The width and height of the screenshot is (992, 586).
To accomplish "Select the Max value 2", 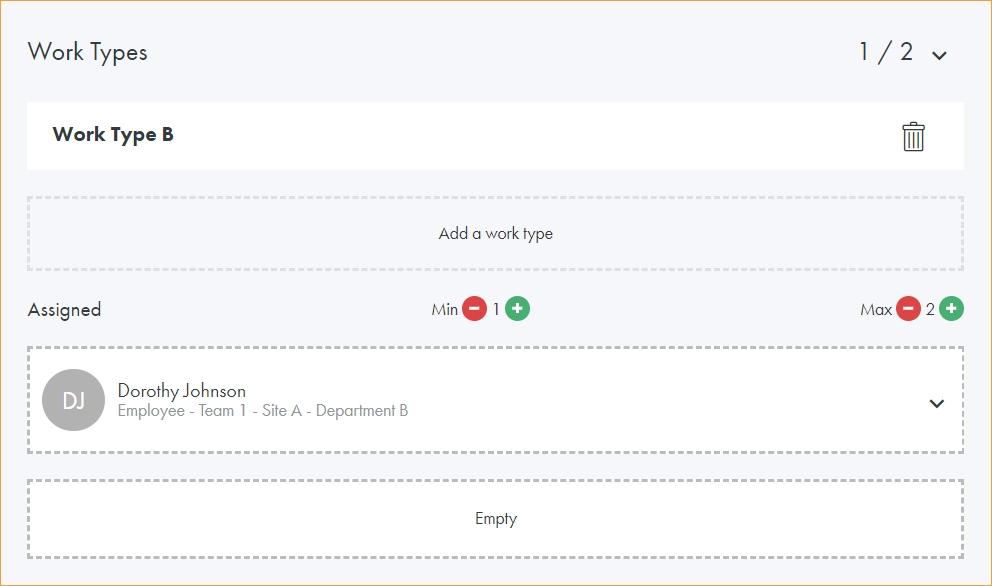I will coord(930,310).
